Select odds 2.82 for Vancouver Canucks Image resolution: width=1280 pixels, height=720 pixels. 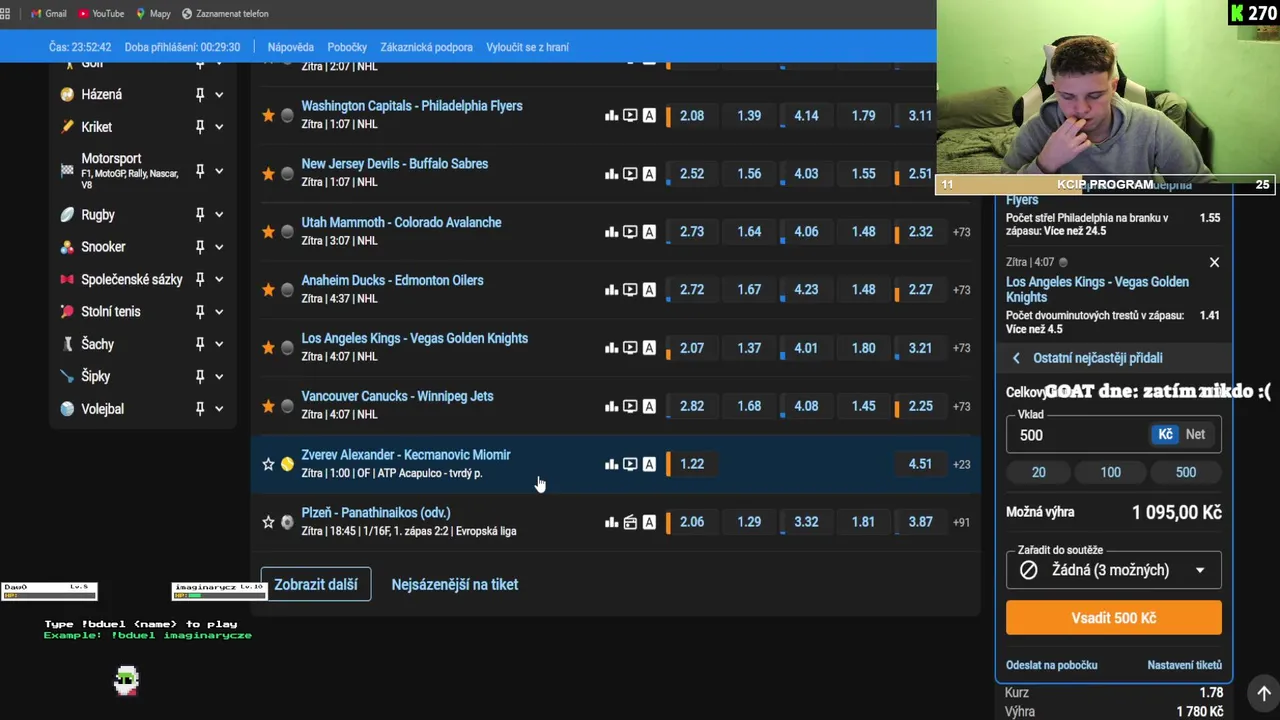click(691, 406)
